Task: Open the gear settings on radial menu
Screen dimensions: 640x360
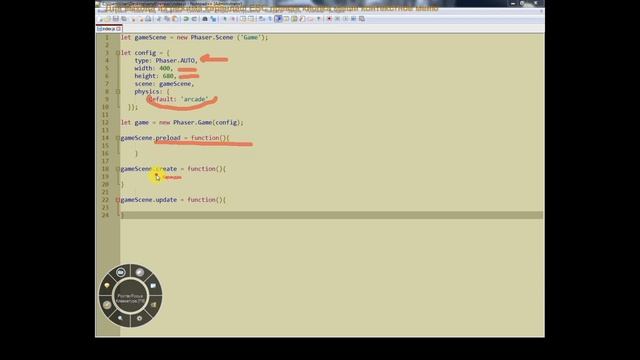Action: coord(140,318)
